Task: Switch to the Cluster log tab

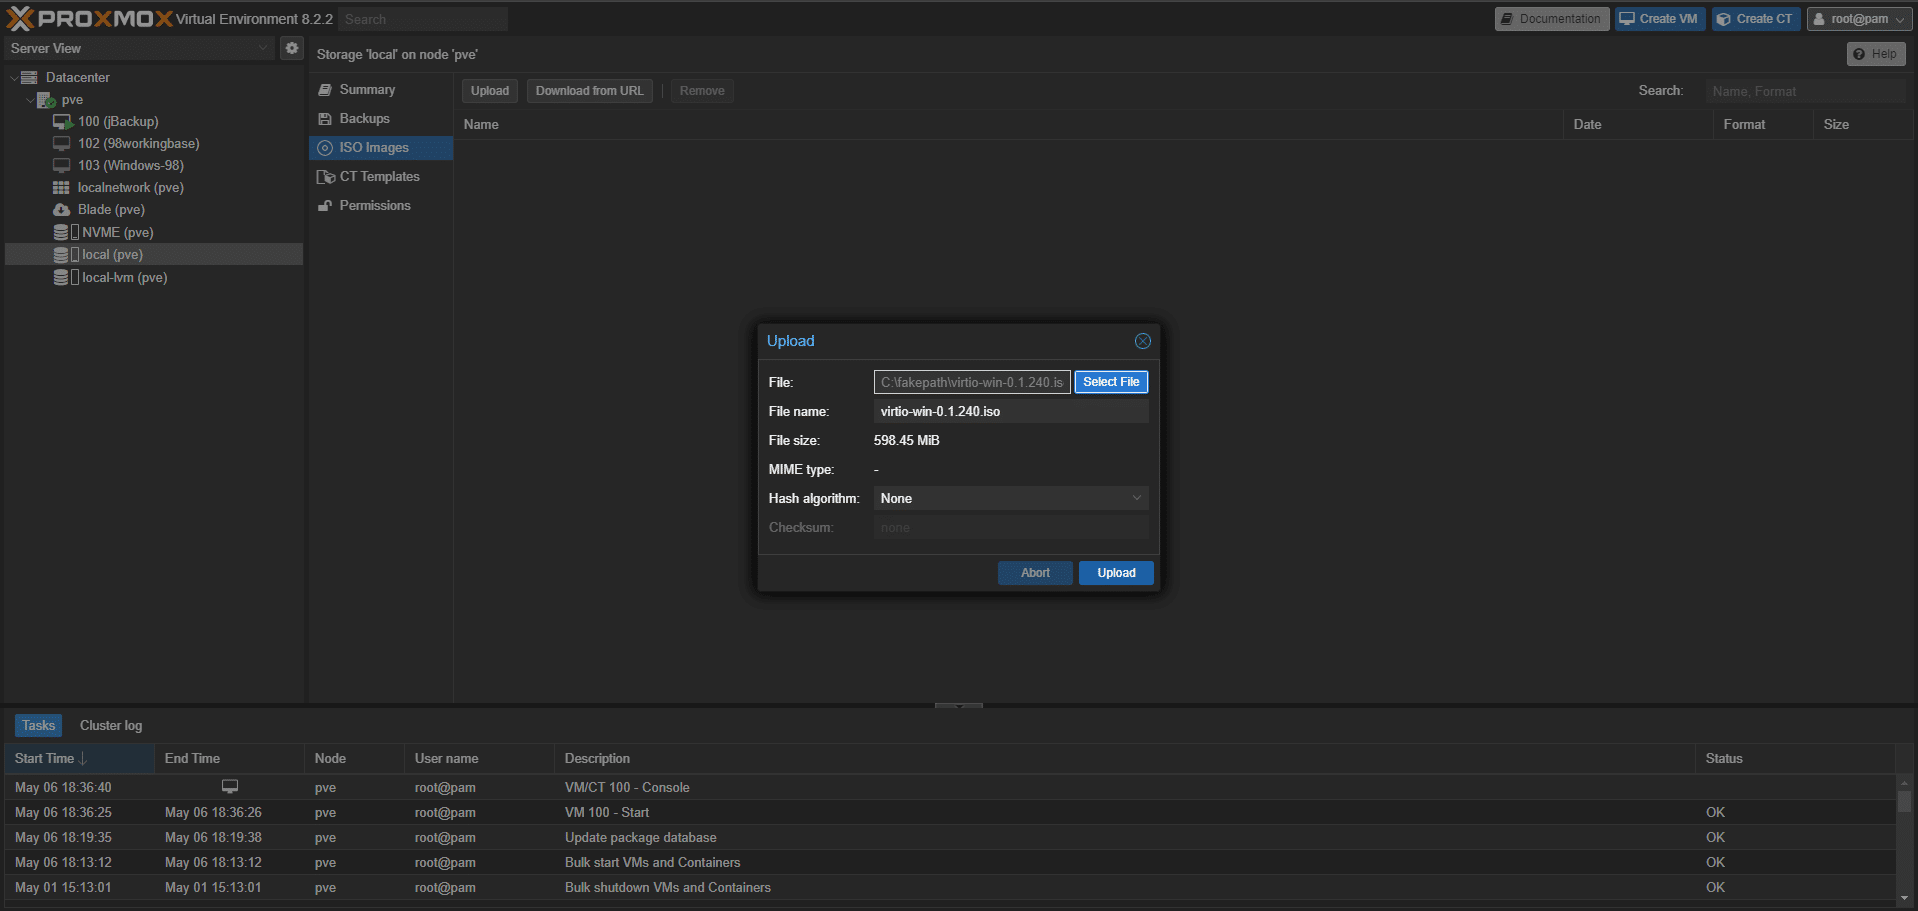Action: [x=111, y=725]
